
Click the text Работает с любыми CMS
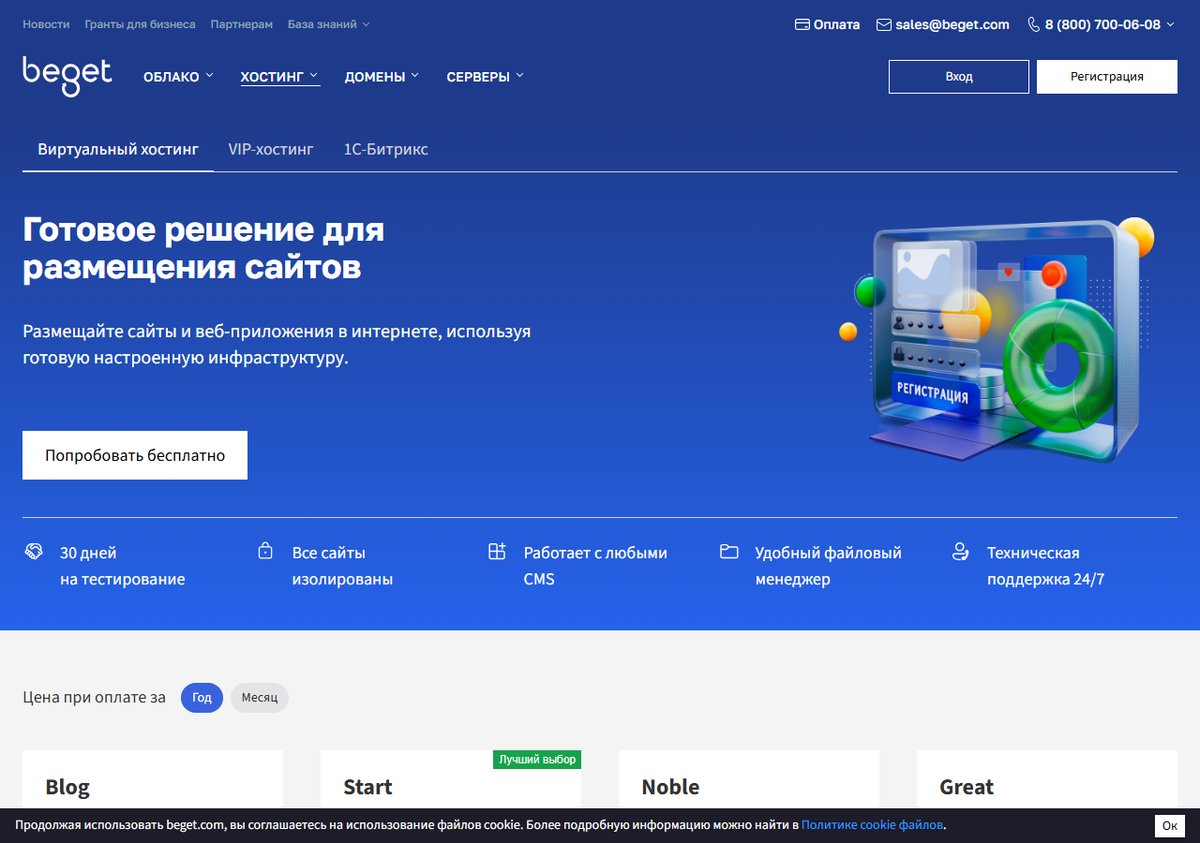point(595,565)
